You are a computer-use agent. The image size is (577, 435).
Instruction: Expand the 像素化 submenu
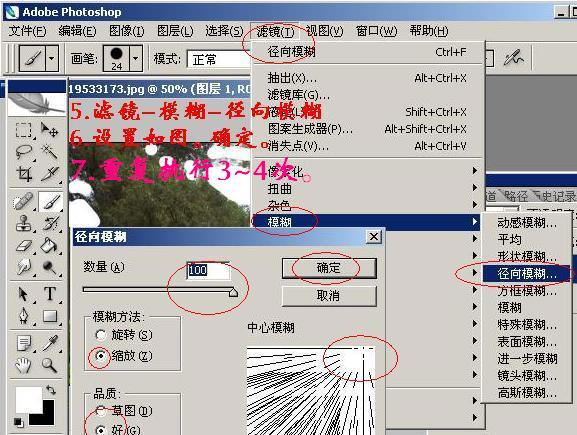(368, 171)
